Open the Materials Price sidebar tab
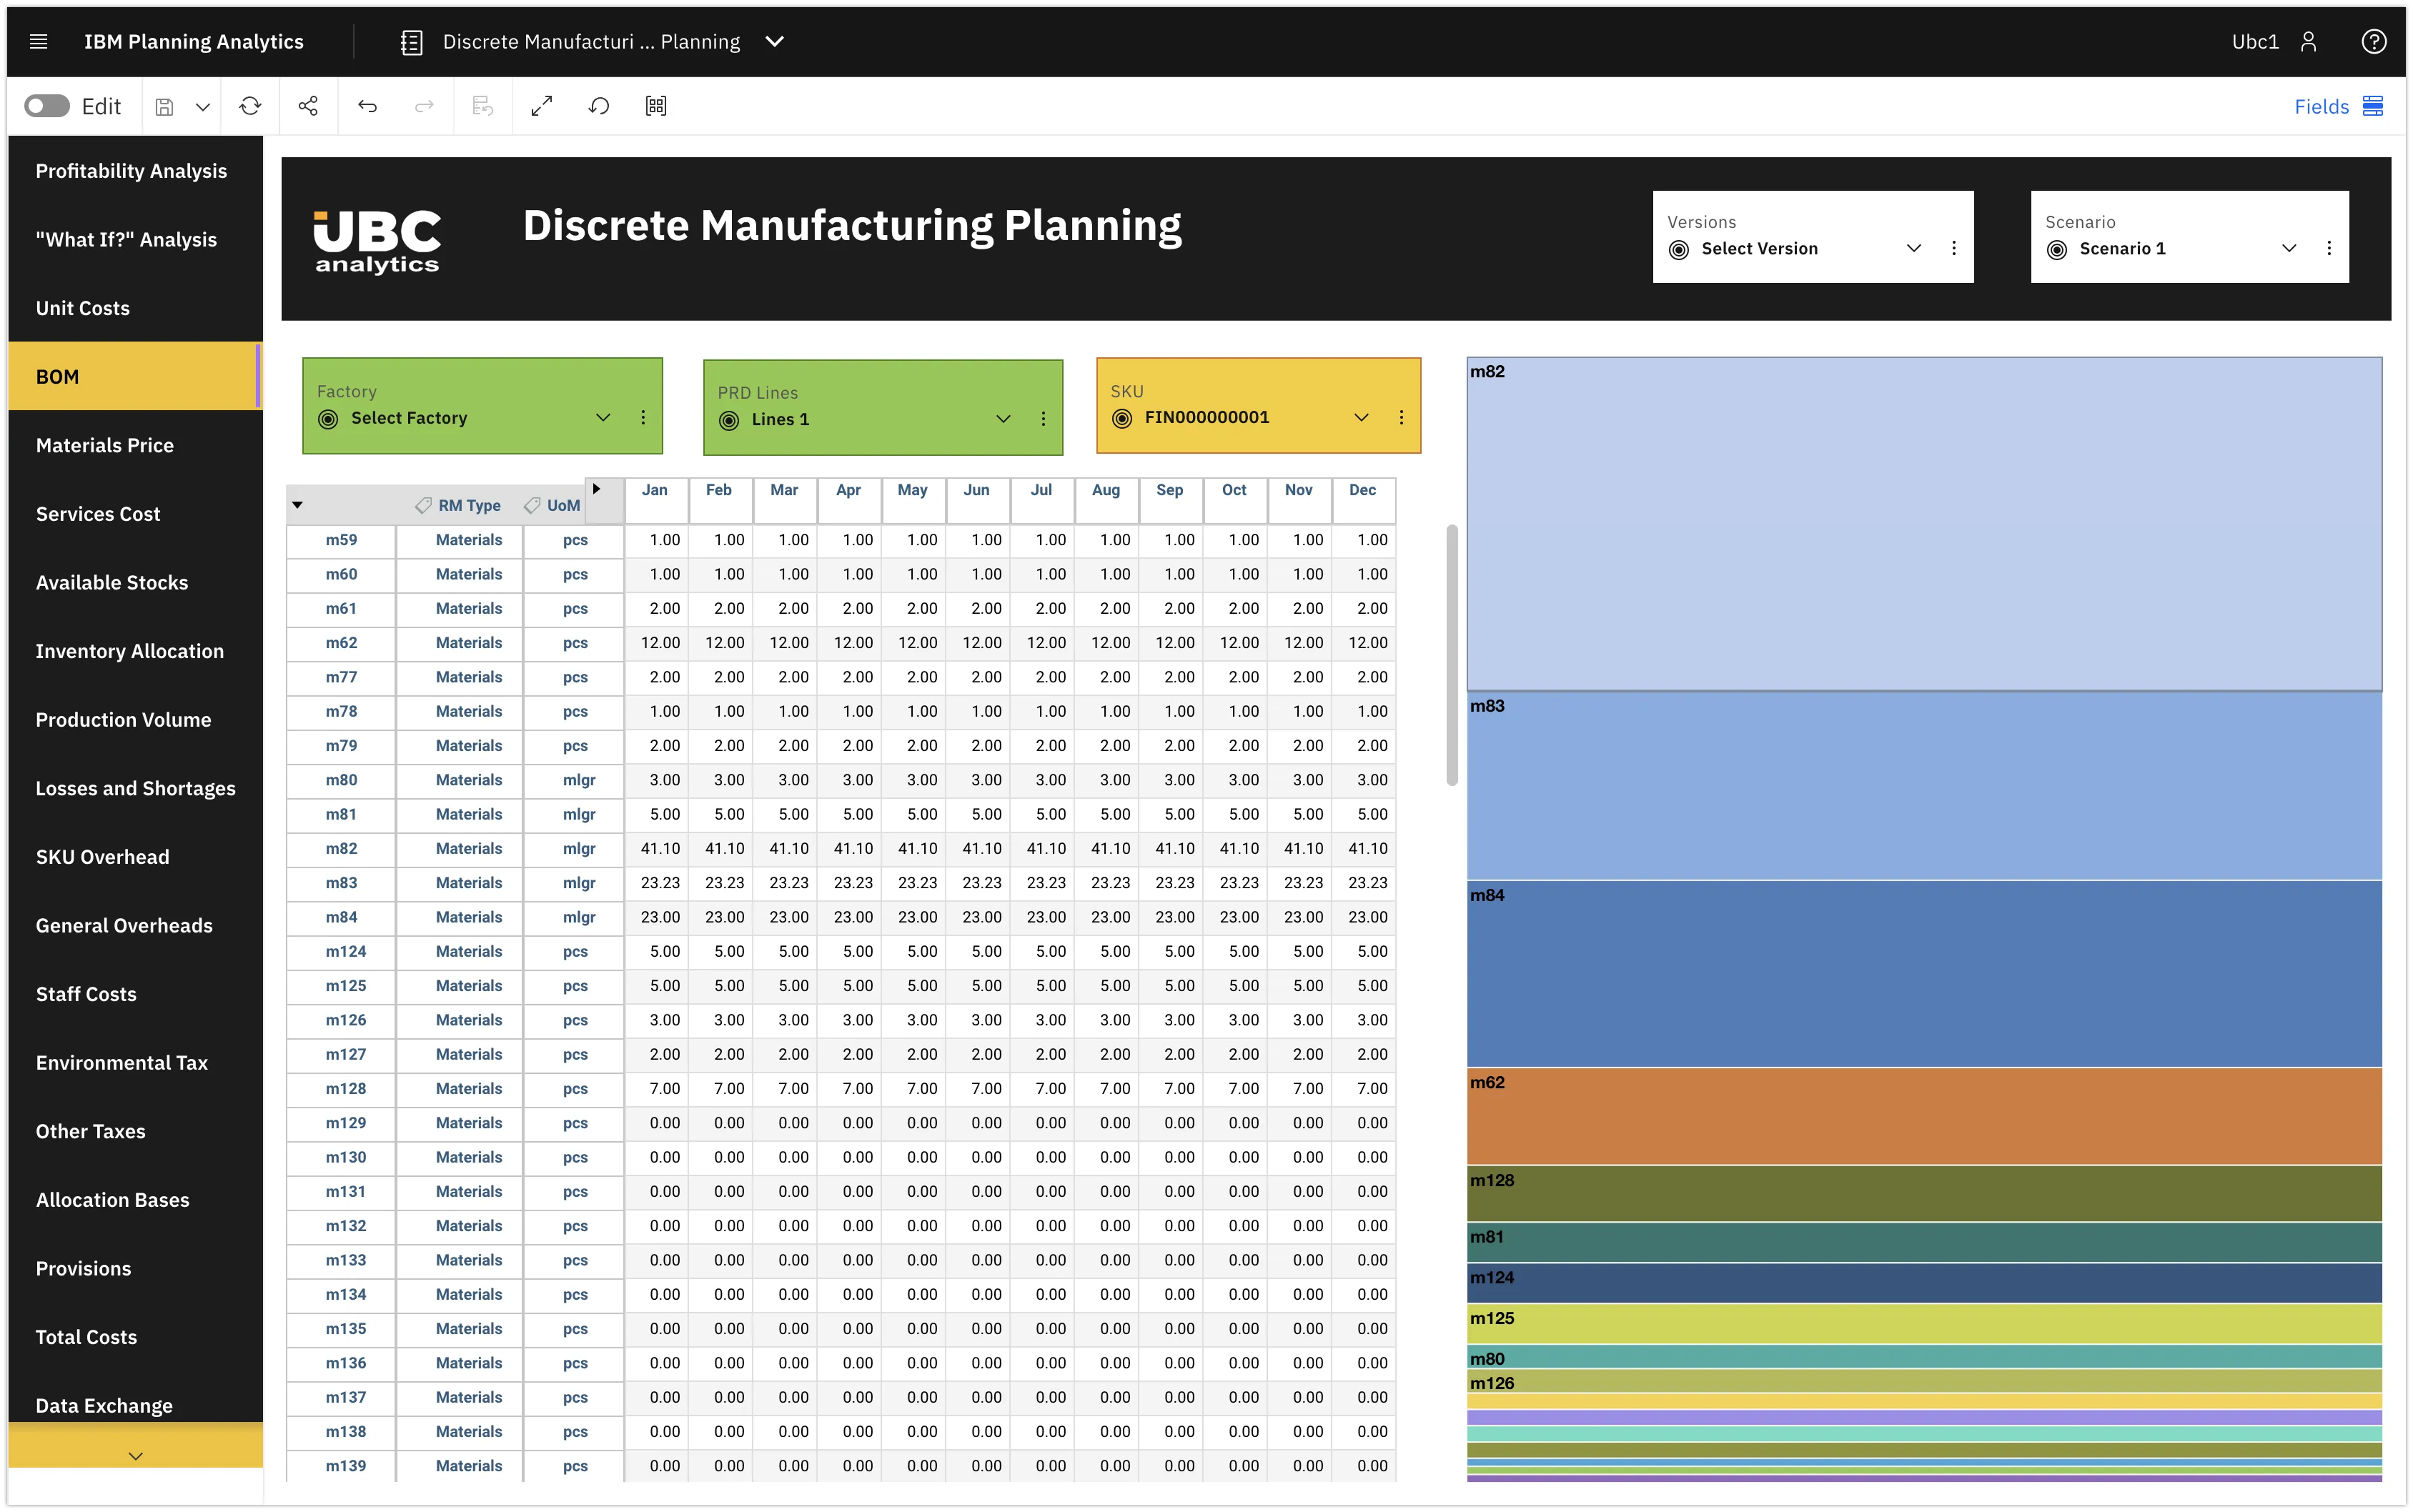Image resolution: width=2413 pixels, height=1512 pixels. tap(105, 445)
